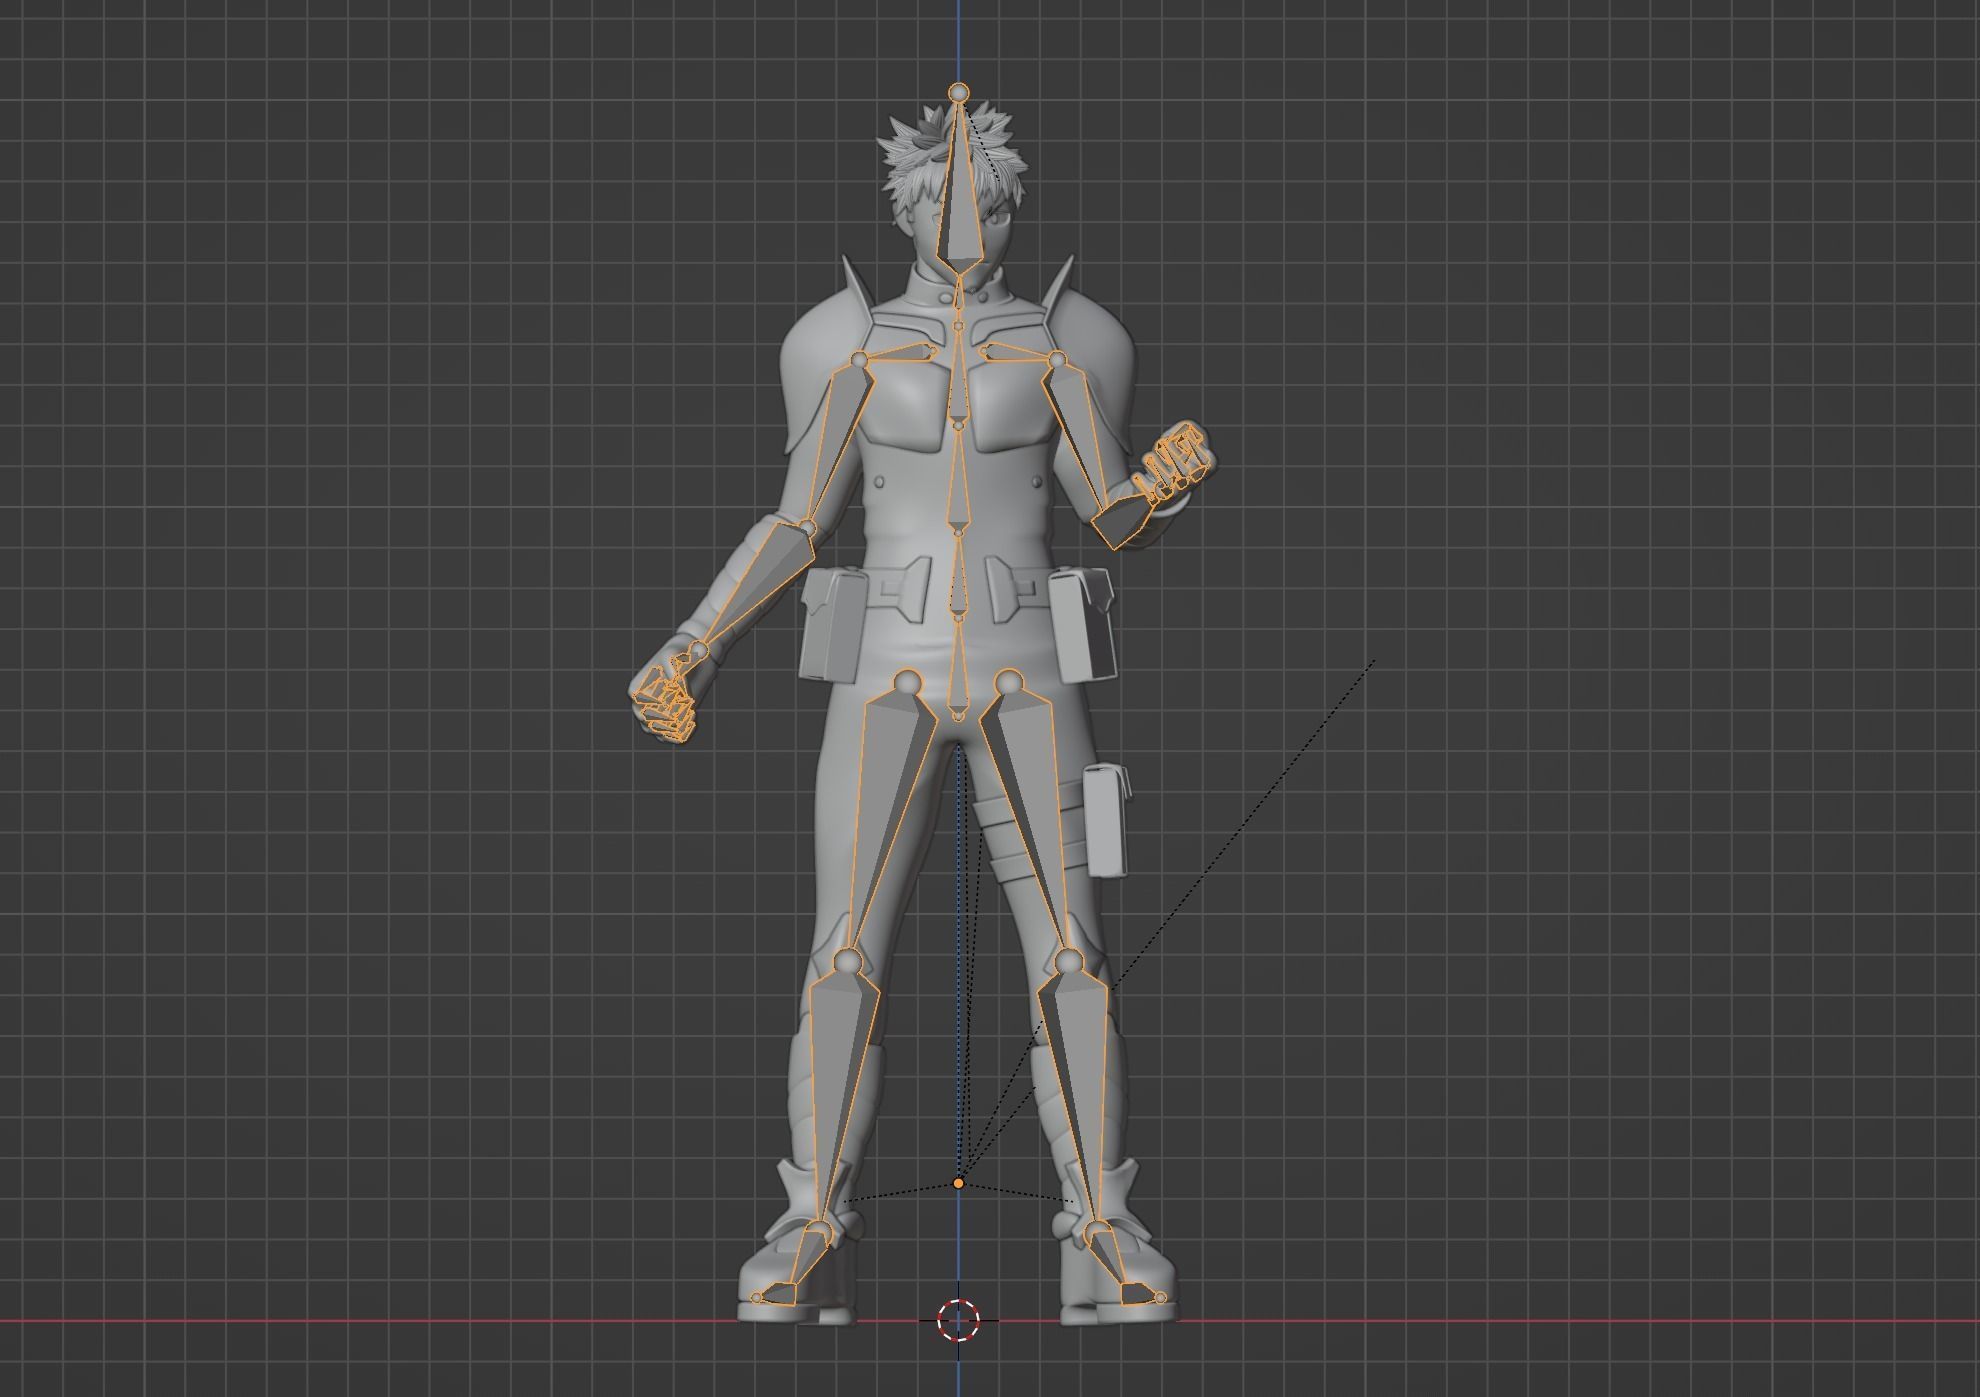Select the clavicle bone on the lowered-arm side
Viewport: 1980px width, 1397px height.
click(903, 352)
